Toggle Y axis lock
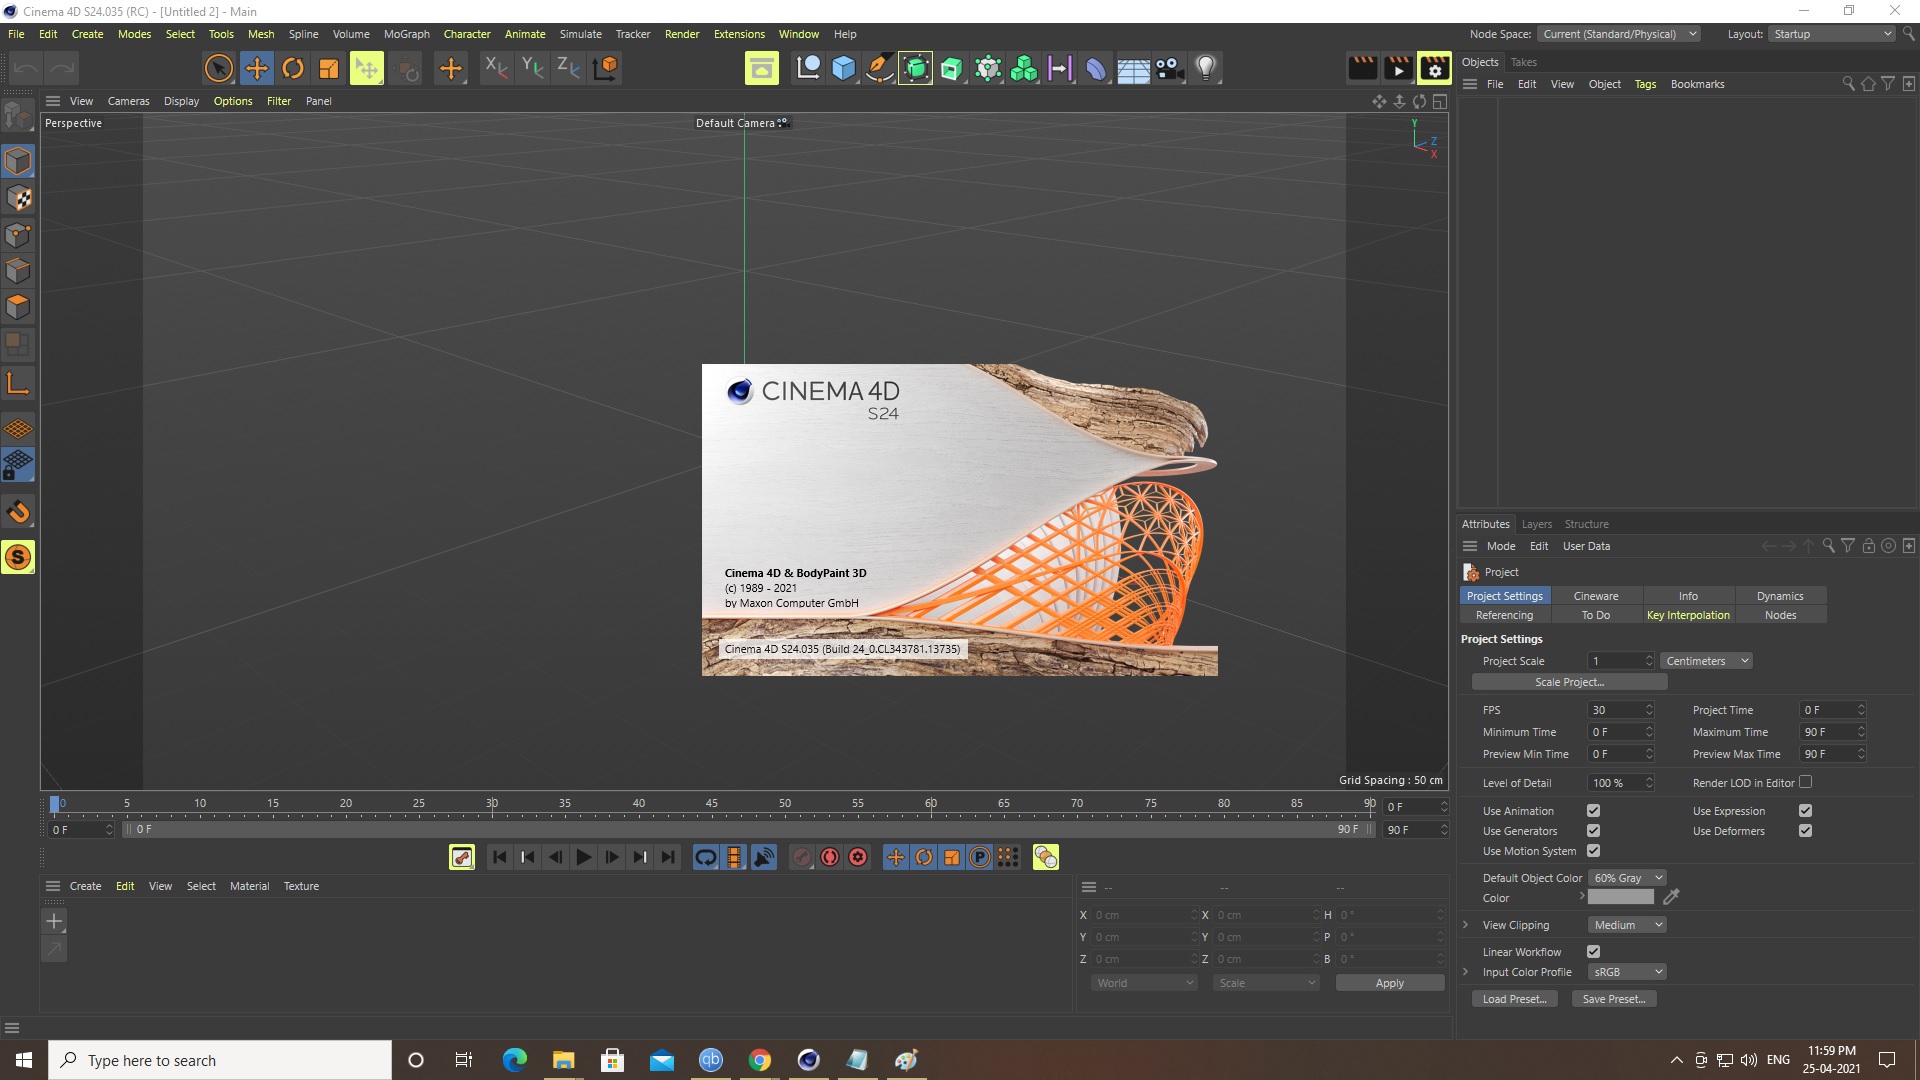The height and width of the screenshot is (1080, 1920). pos(532,68)
